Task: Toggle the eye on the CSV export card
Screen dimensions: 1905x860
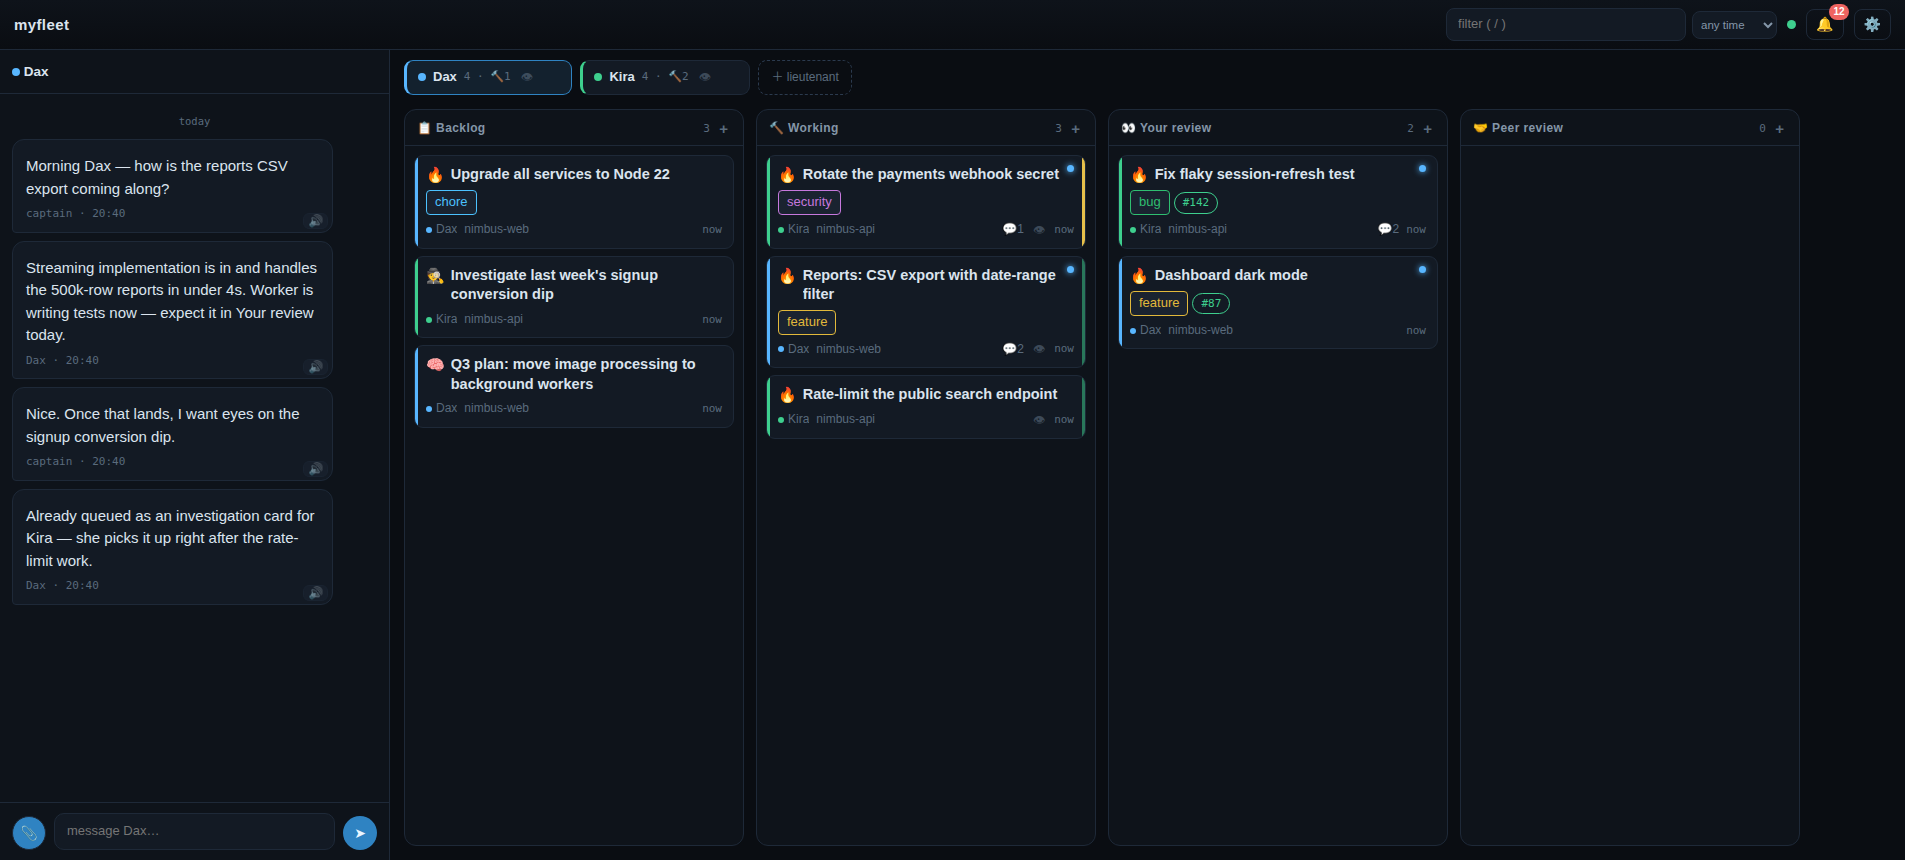Action: 1039,350
